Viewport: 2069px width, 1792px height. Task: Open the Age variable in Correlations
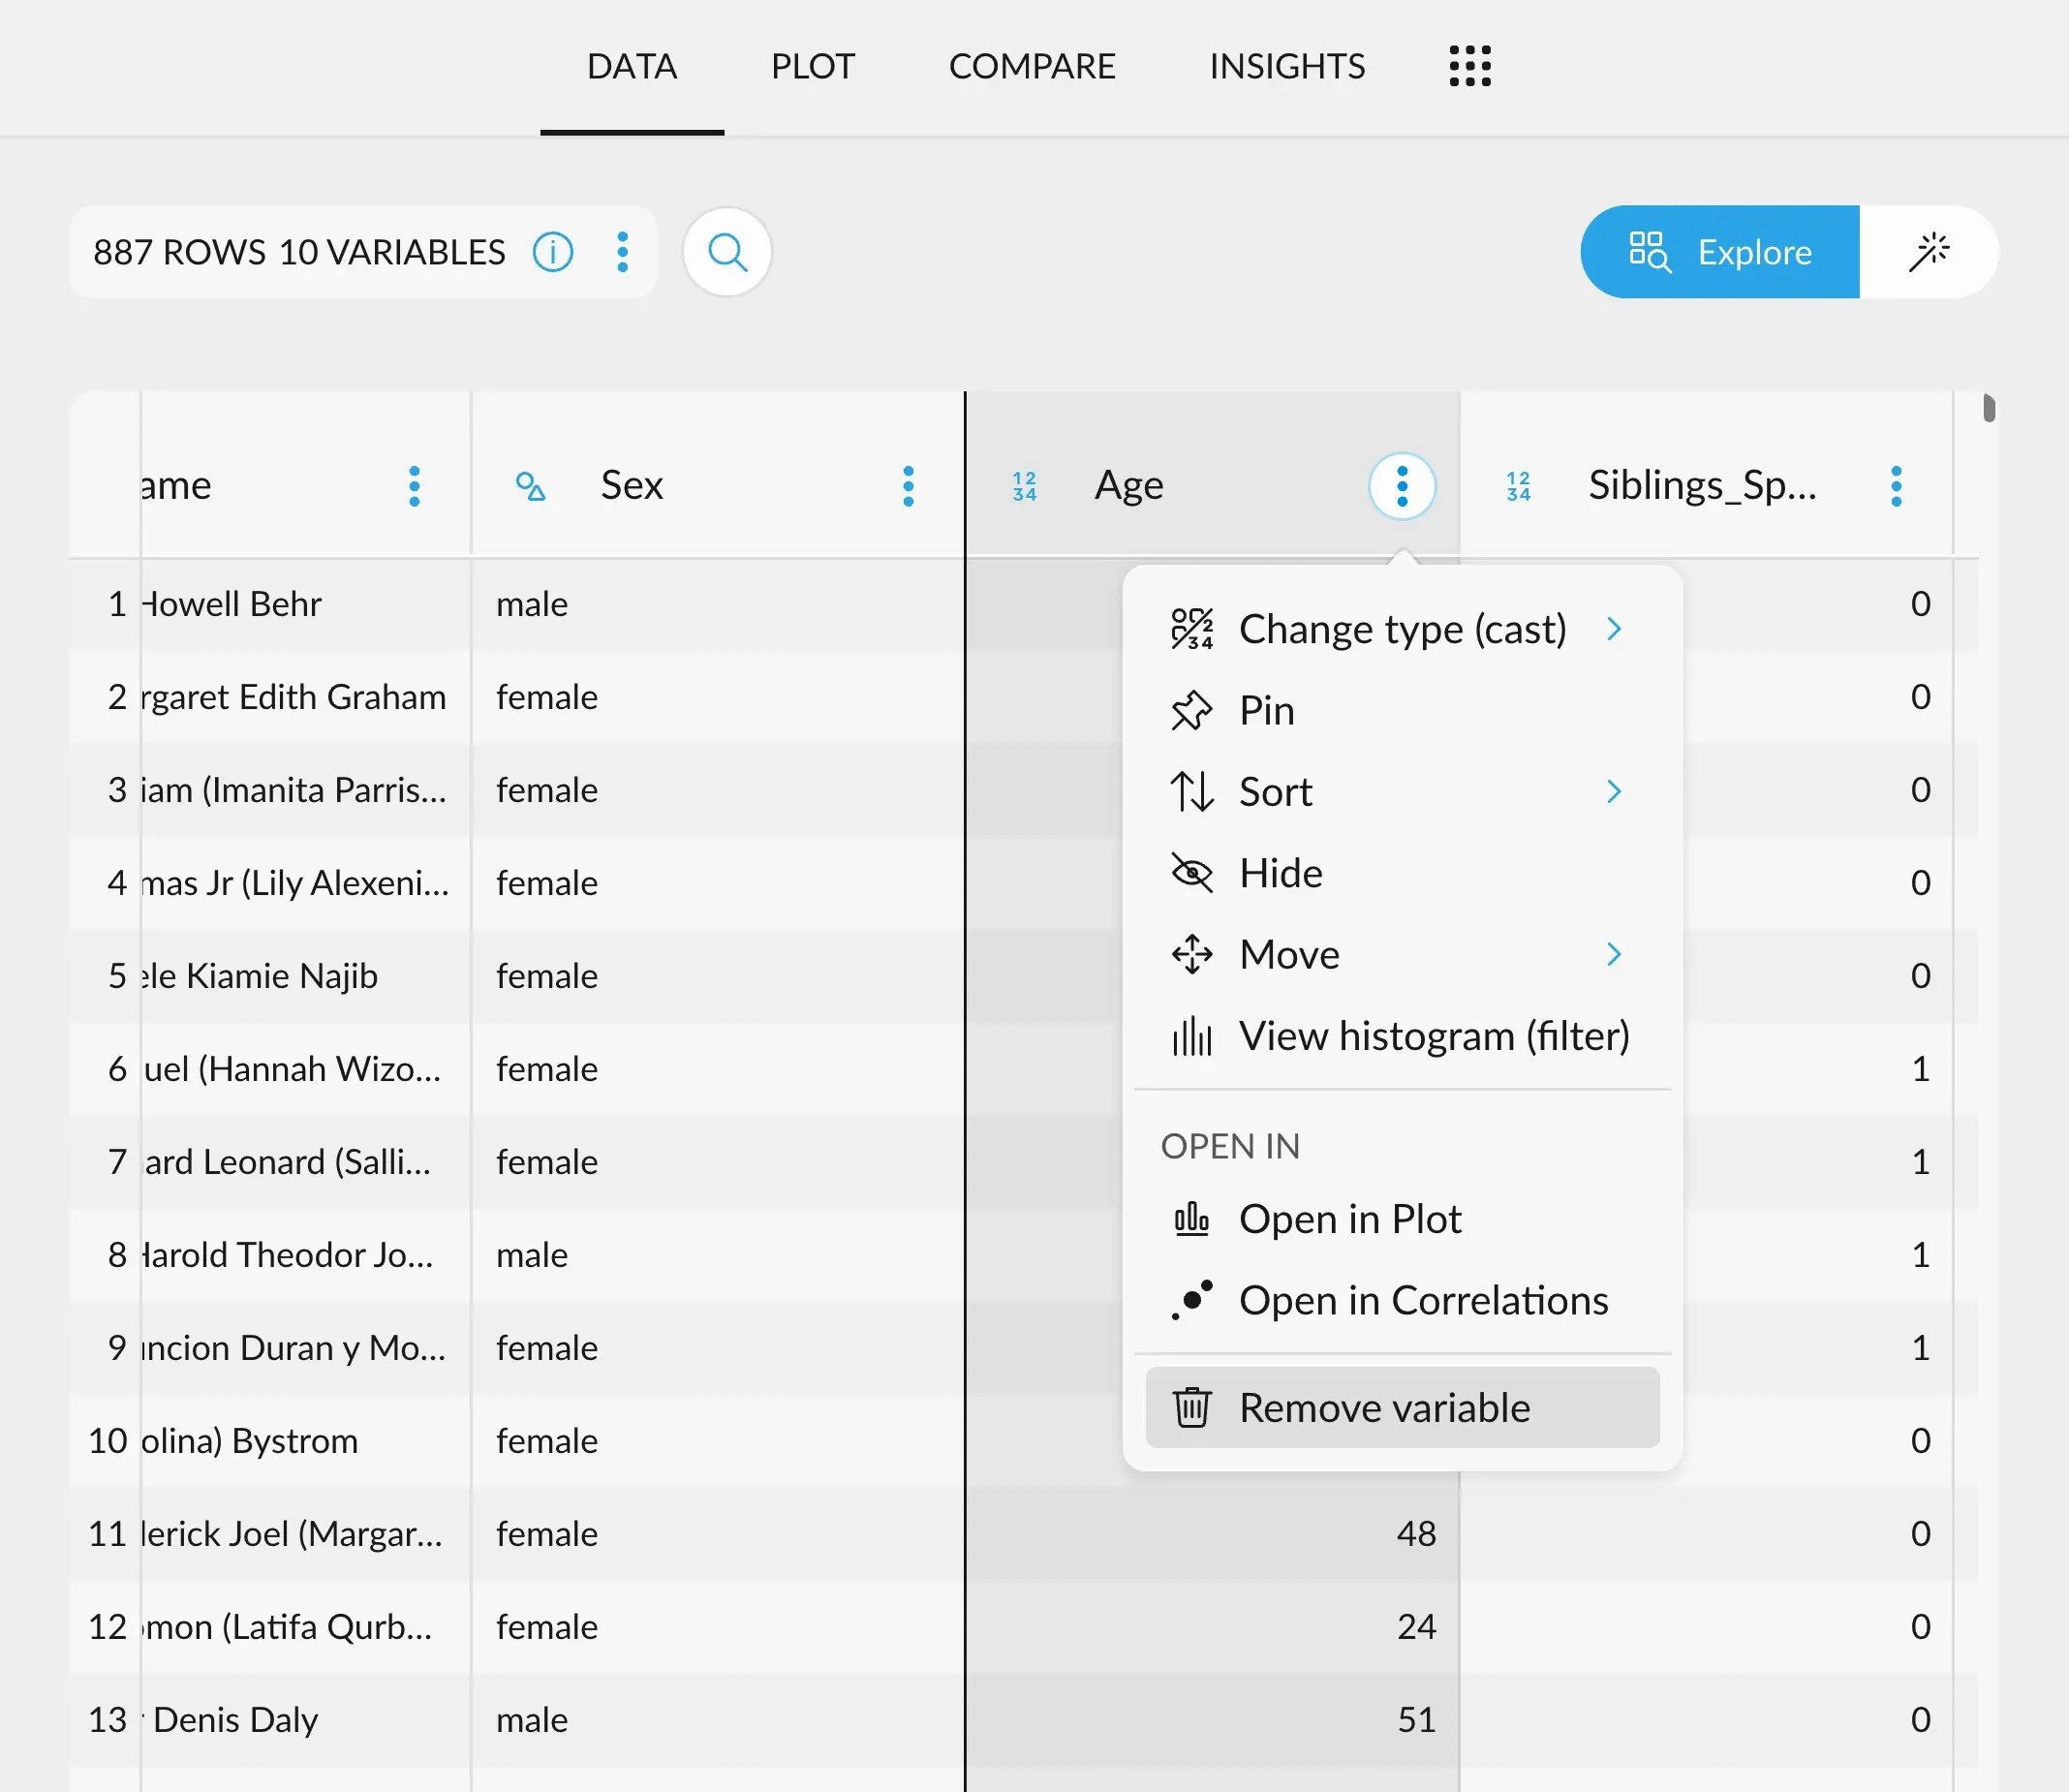click(1423, 1299)
